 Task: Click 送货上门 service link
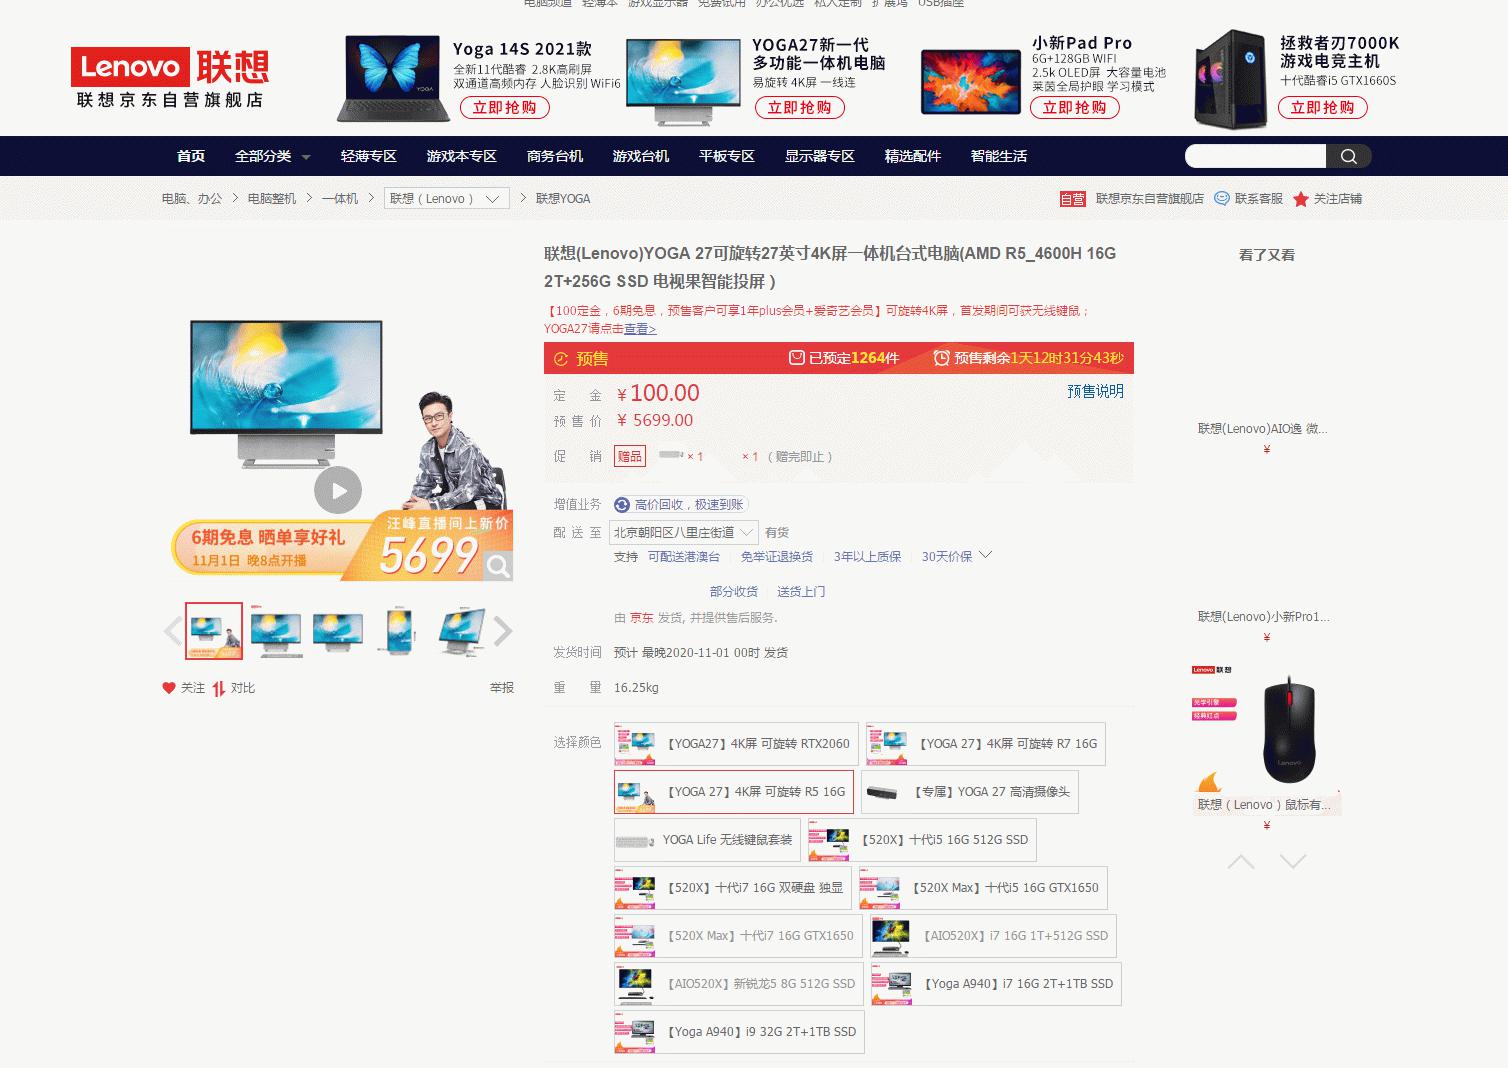click(x=801, y=592)
